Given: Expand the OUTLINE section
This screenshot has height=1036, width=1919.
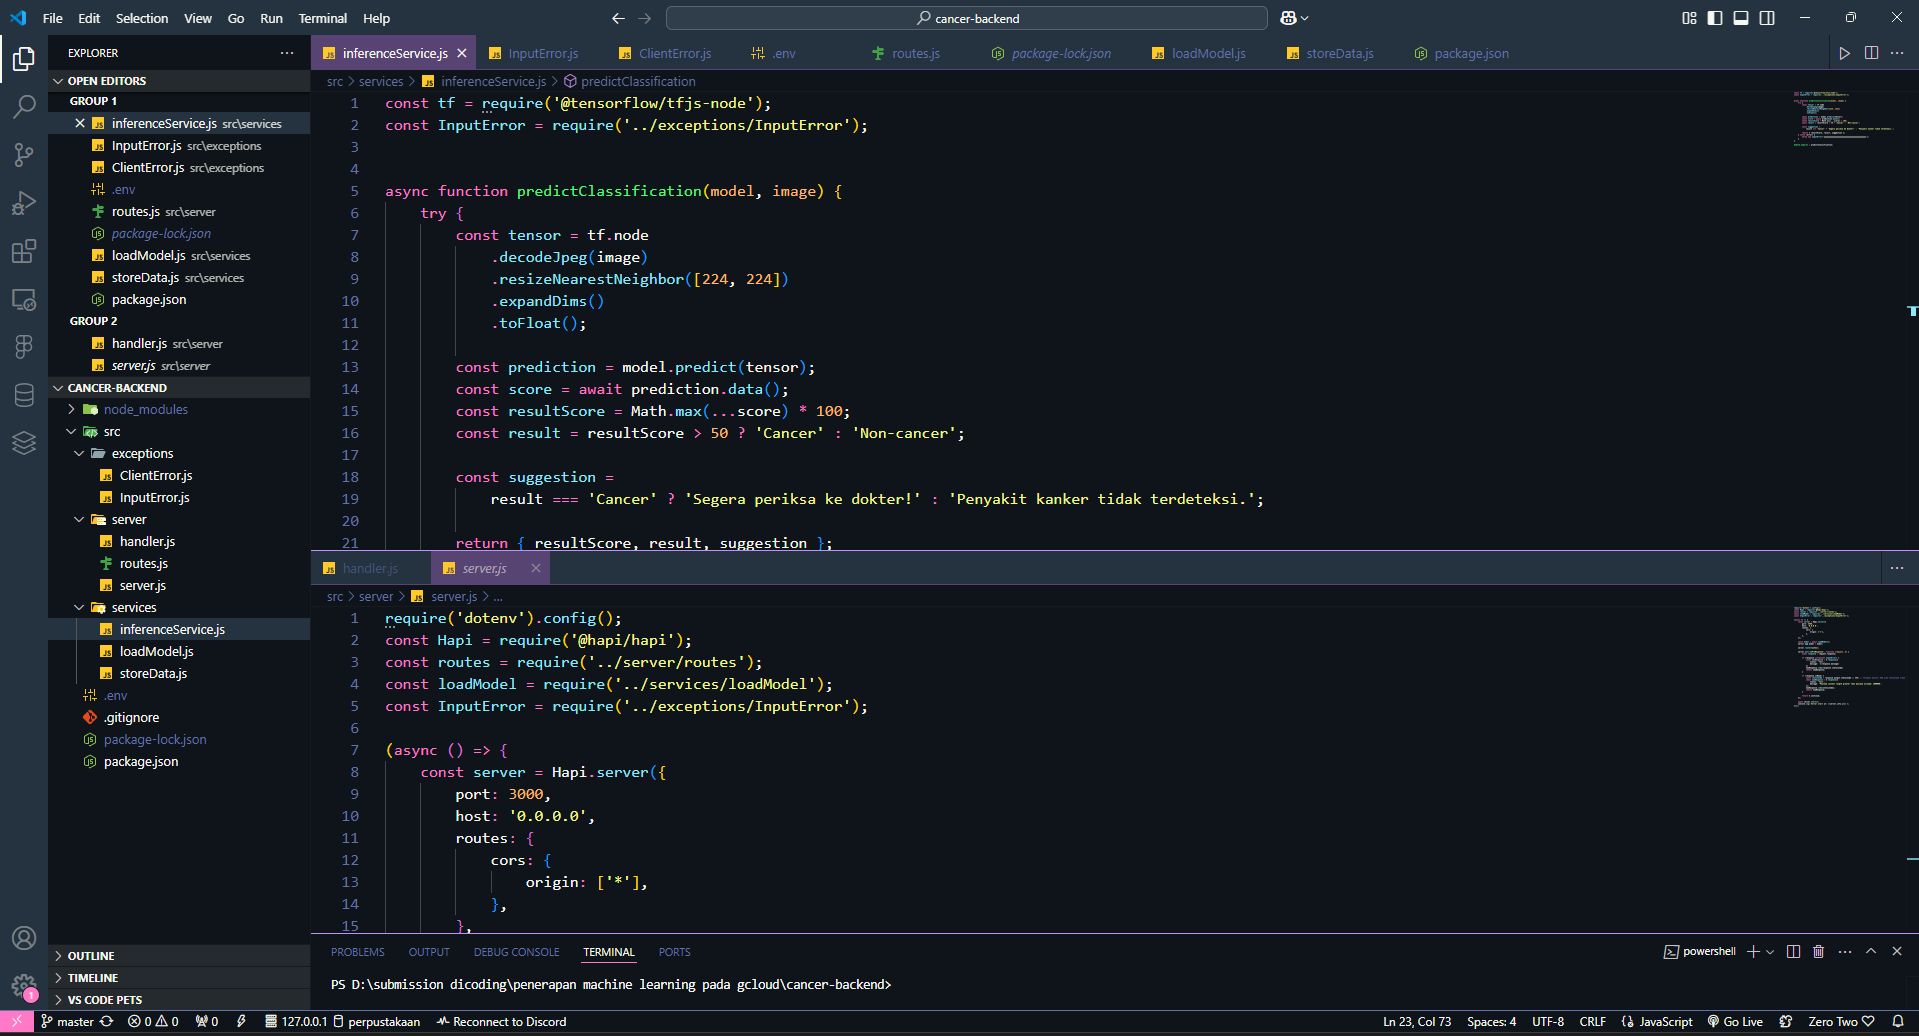Looking at the screenshot, I should pos(180,956).
